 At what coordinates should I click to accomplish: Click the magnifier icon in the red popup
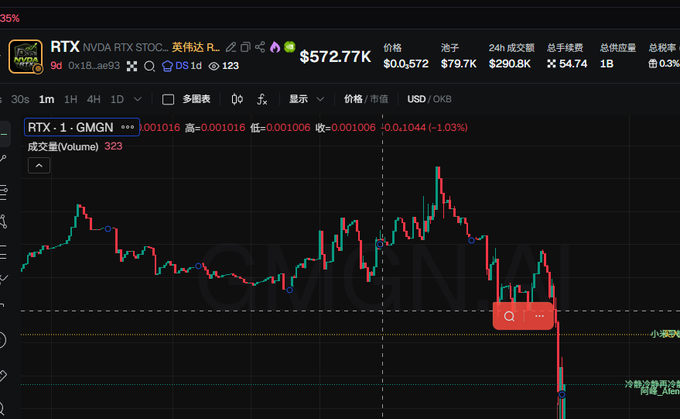click(x=509, y=316)
